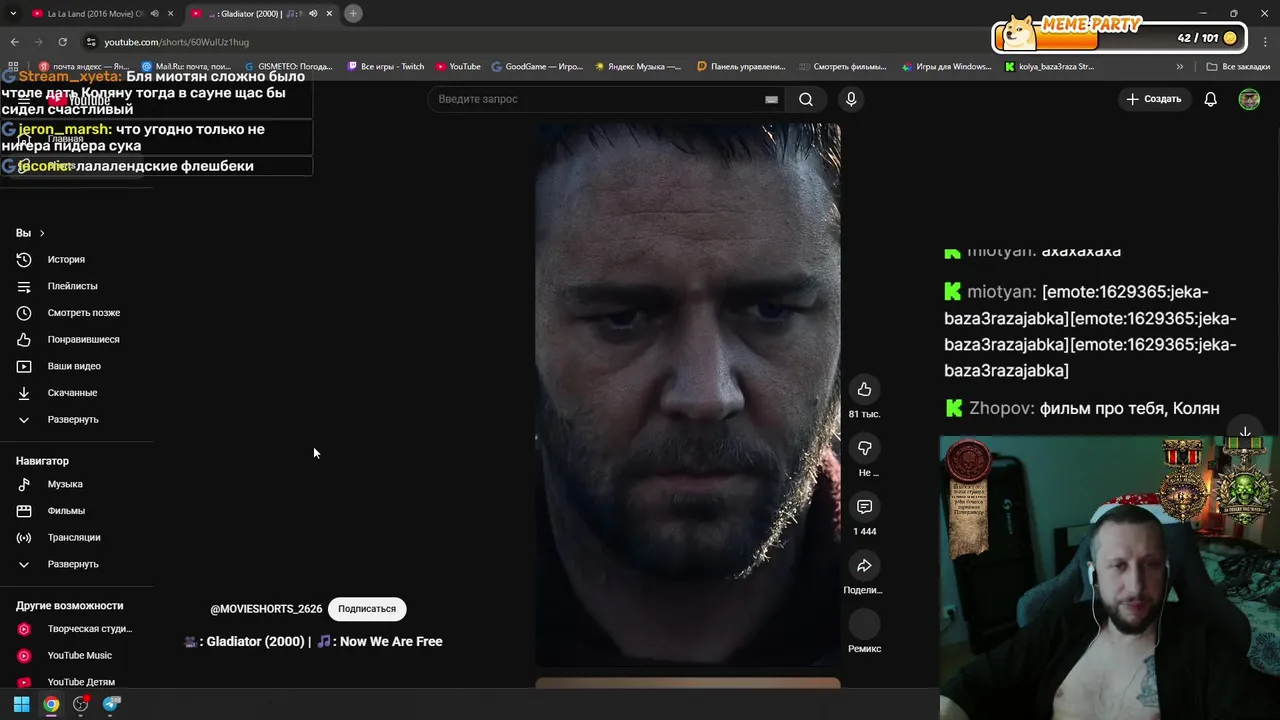Screen dimensions: 1280x720
Task: Click the Введите запрос search field
Action: point(598,99)
